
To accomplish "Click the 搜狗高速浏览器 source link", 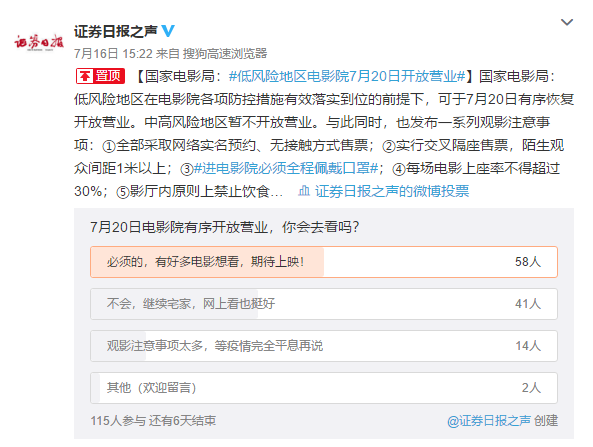I will click(225, 54).
